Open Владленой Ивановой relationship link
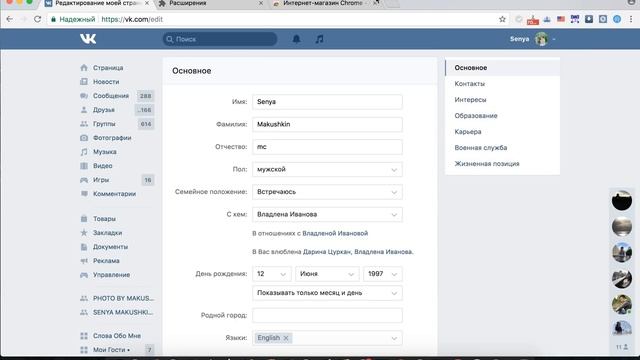The image size is (640, 360). (335, 233)
